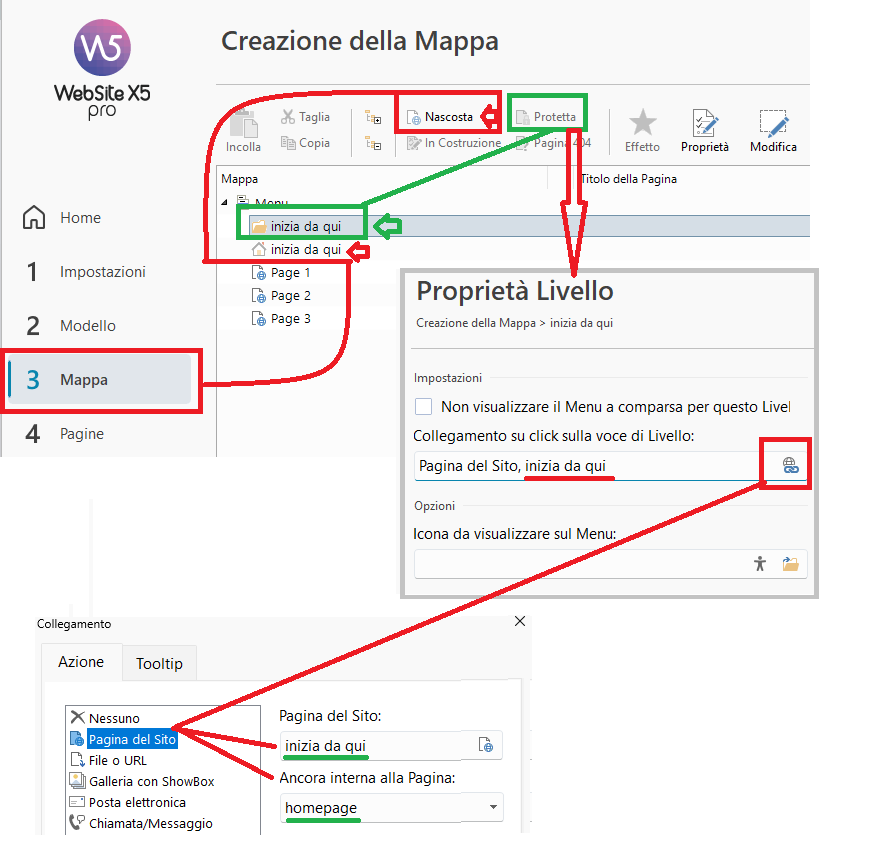The height and width of the screenshot is (845, 874).
Task: Switch to the Tooltip tab
Action: (159, 663)
